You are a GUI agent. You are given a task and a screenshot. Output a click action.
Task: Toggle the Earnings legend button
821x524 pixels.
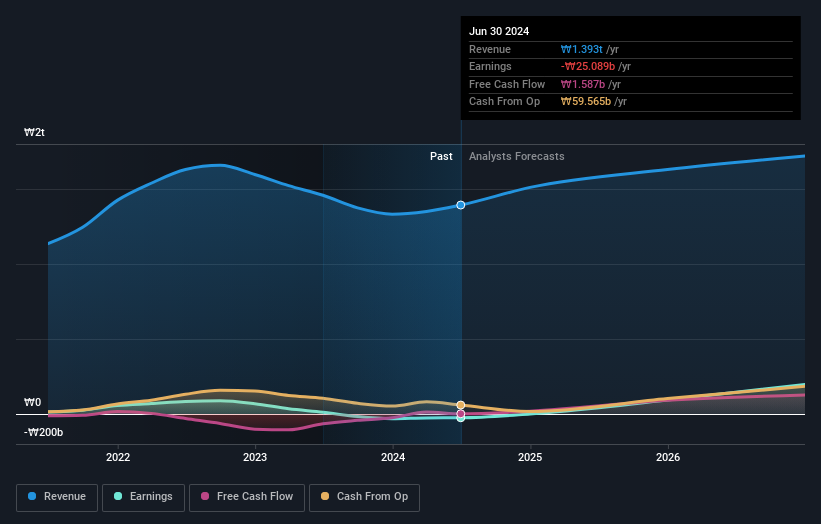143,497
